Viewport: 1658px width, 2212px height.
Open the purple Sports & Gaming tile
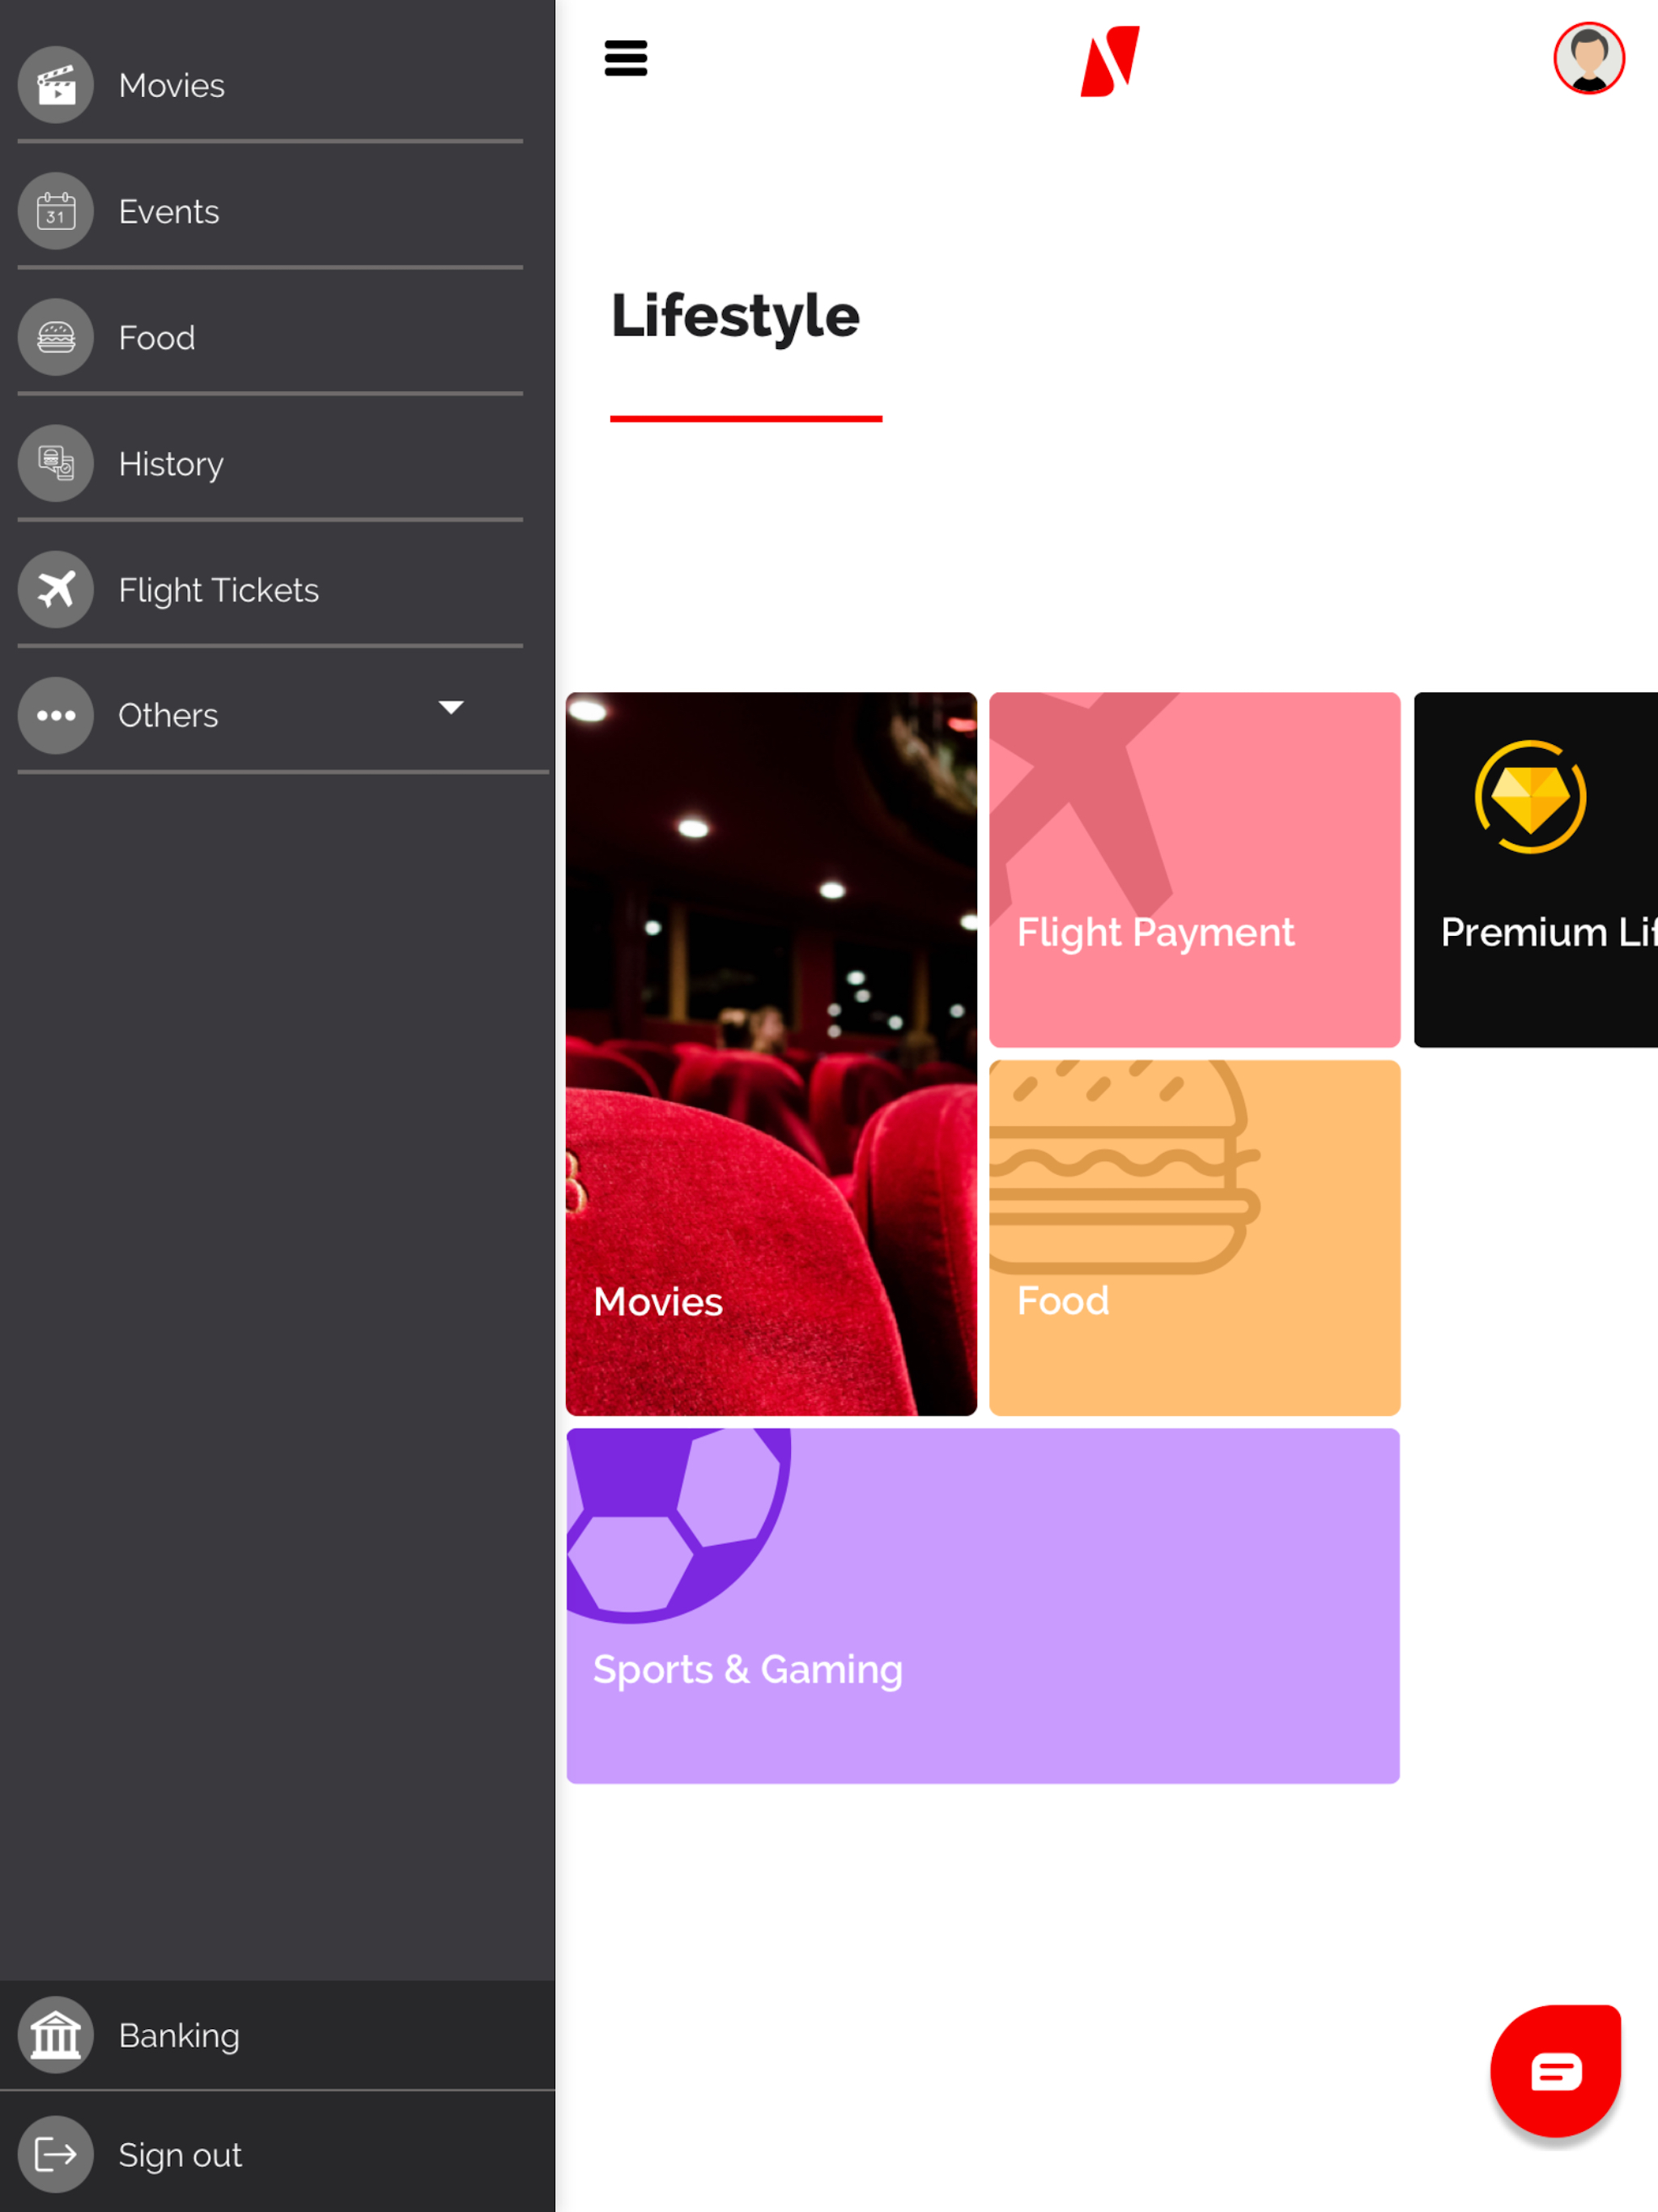982,1605
